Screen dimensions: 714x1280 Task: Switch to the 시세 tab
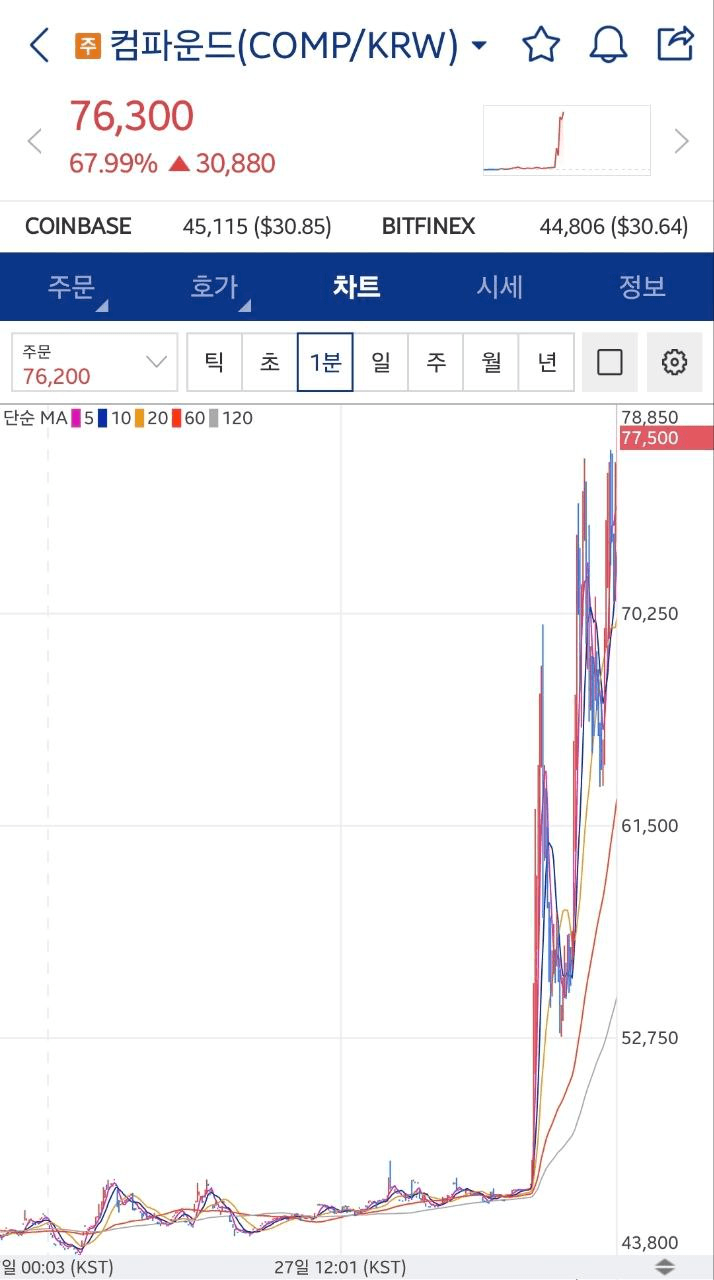(x=499, y=287)
